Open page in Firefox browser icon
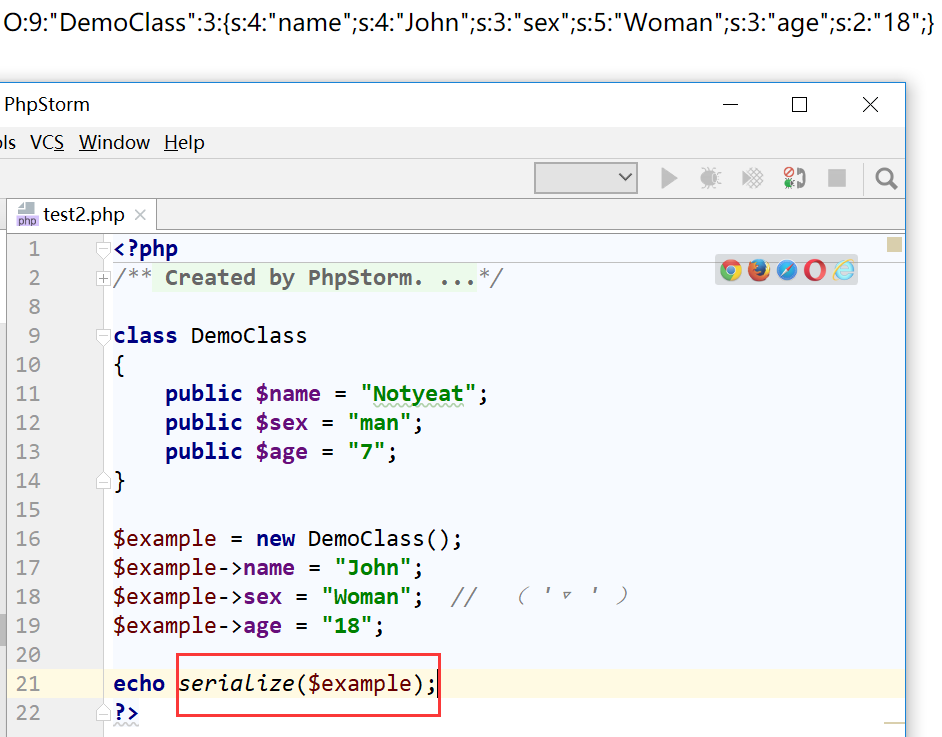This screenshot has width=942, height=737. coord(759,271)
